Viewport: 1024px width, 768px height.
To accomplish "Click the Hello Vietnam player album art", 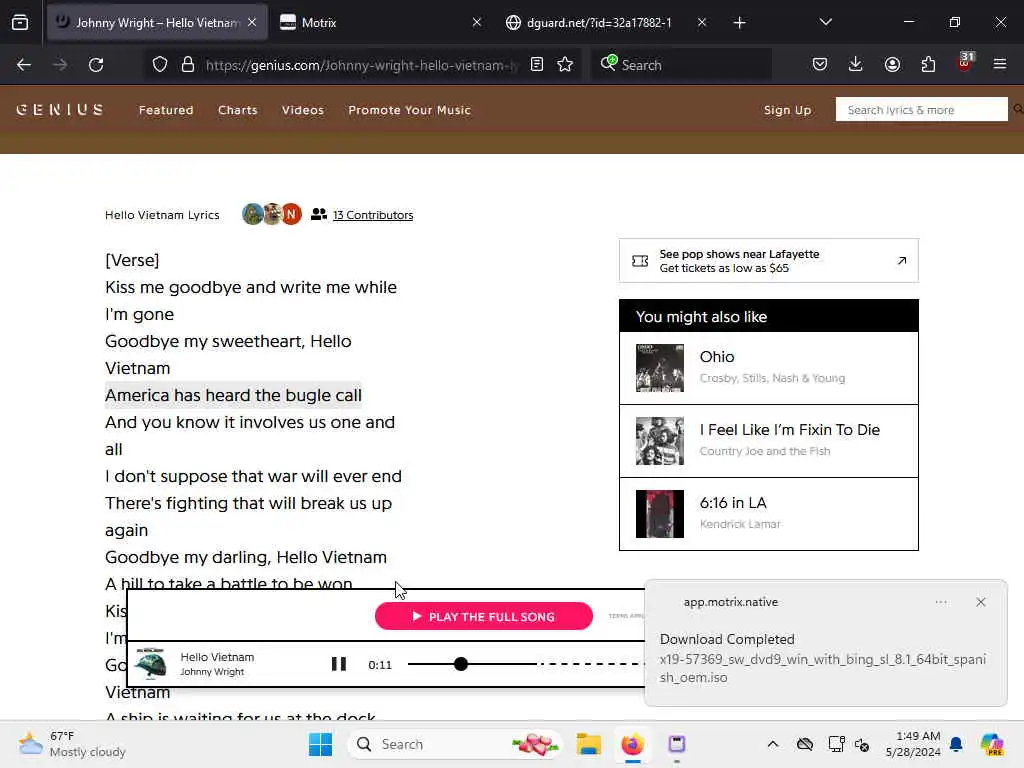I will click(150, 664).
